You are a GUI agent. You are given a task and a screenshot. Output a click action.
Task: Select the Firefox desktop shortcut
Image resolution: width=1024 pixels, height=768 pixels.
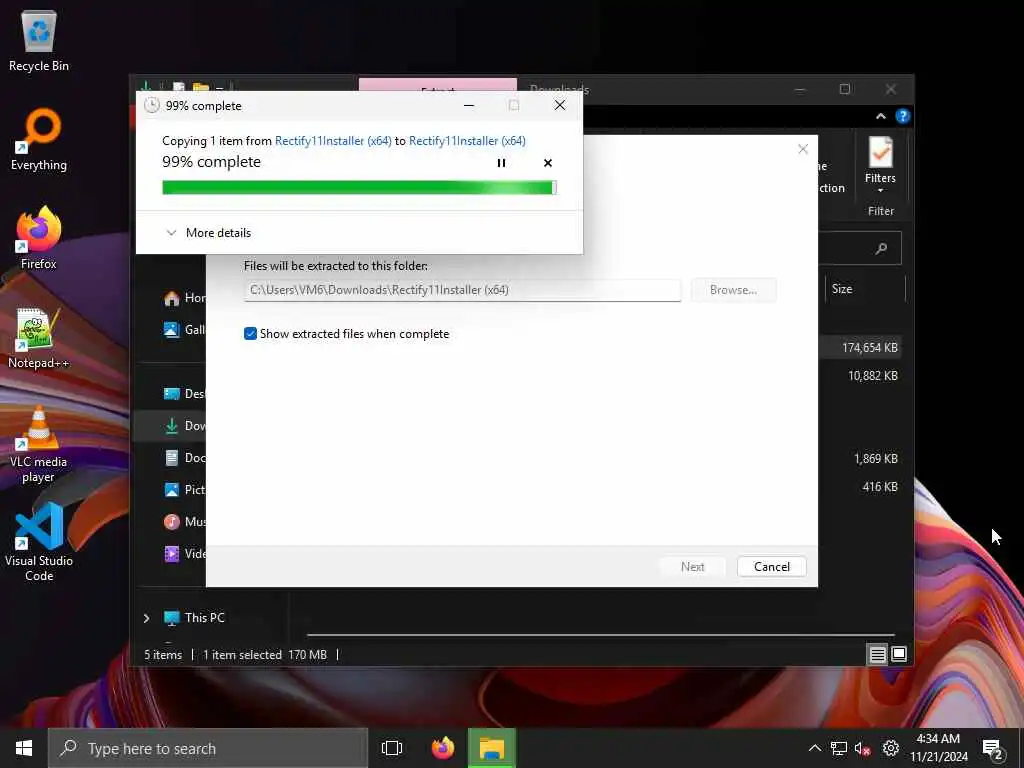click(39, 238)
